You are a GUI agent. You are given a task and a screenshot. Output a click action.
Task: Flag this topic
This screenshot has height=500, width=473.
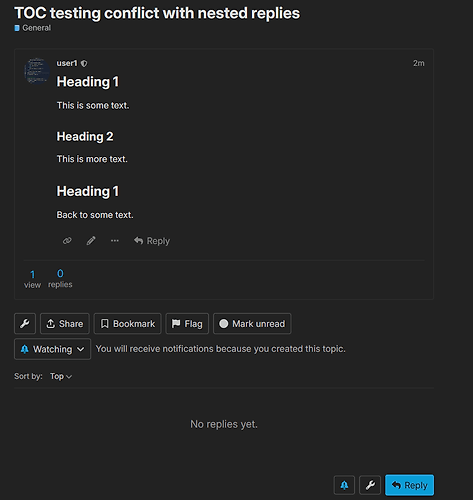(187, 323)
